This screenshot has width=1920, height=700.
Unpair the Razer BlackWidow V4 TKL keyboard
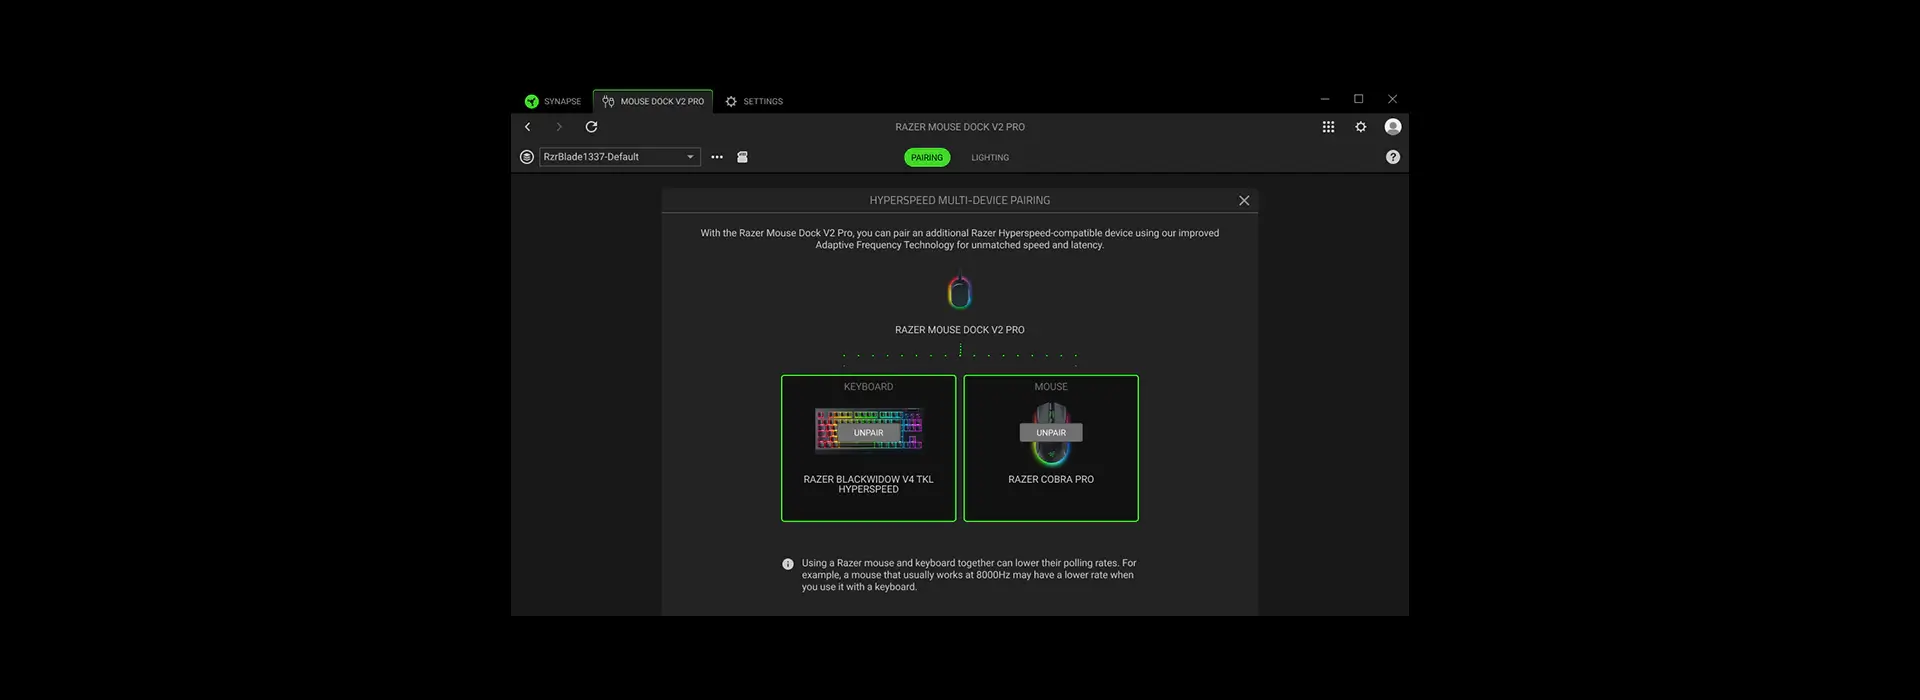[x=868, y=433]
